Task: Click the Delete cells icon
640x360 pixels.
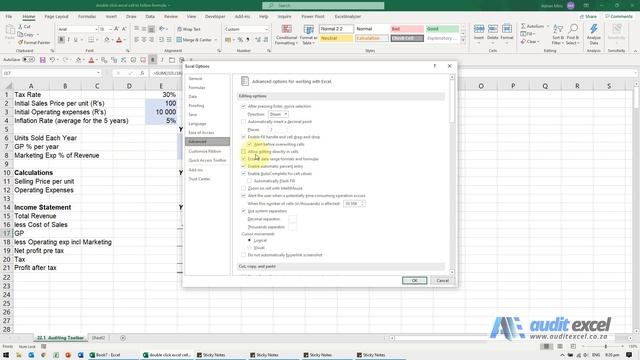Action: pyautogui.click(x=493, y=29)
